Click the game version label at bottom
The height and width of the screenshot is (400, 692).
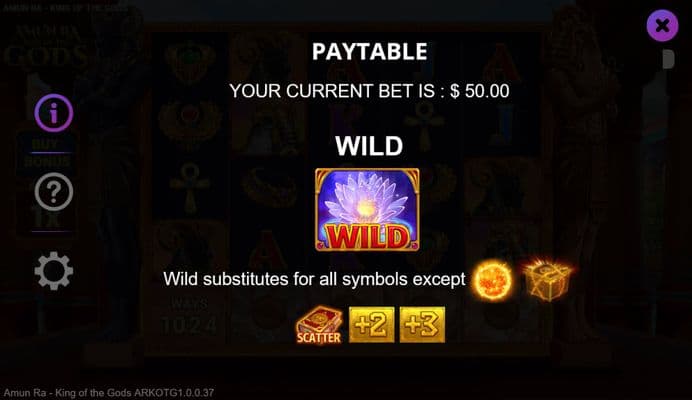click(109, 392)
